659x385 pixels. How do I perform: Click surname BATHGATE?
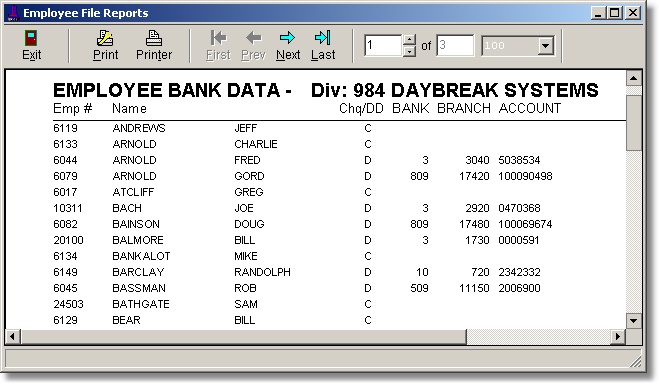click(141, 304)
